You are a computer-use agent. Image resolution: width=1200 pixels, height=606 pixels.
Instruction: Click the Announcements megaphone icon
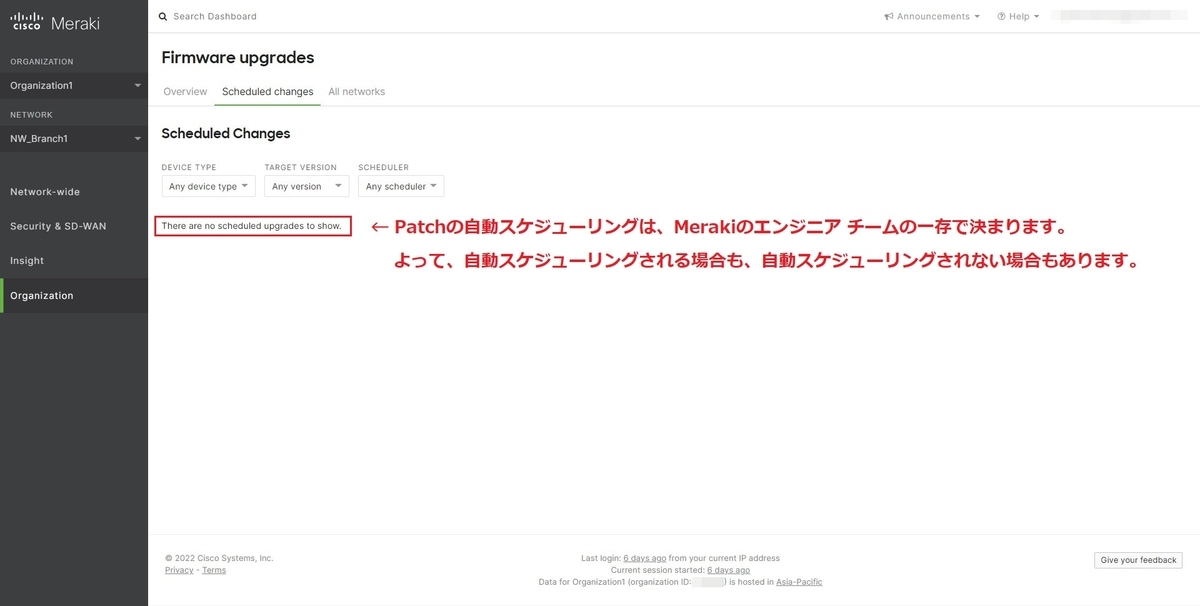click(889, 16)
